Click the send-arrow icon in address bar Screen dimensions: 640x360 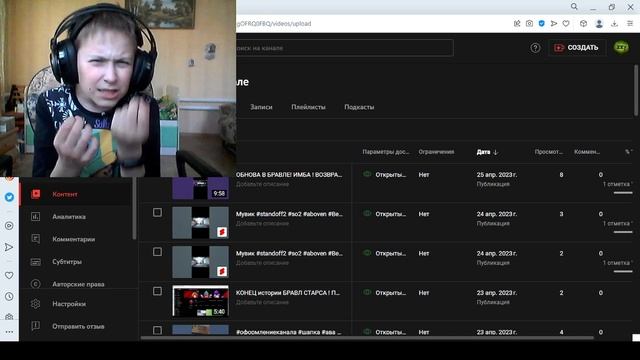click(x=553, y=24)
